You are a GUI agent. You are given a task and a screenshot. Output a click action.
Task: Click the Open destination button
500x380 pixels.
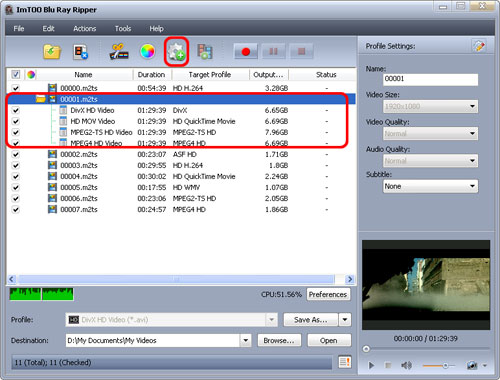(x=329, y=340)
